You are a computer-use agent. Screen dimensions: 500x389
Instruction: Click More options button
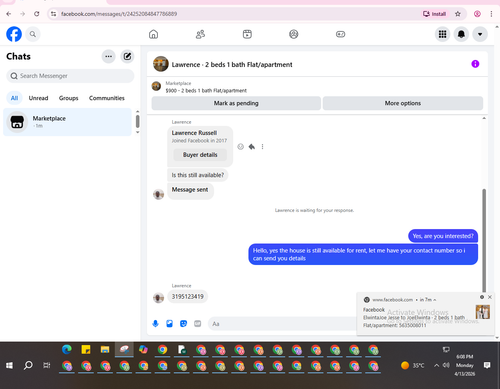coord(403,103)
